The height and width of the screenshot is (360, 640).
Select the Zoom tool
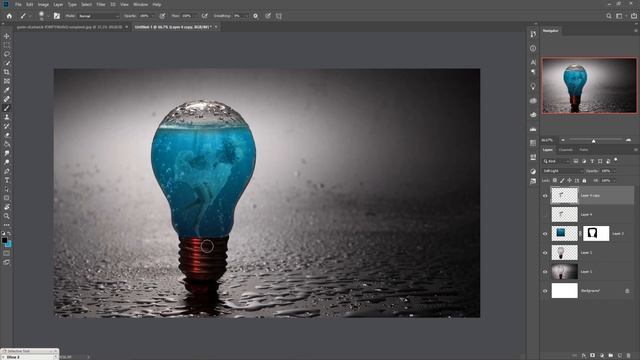click(7, 216)
